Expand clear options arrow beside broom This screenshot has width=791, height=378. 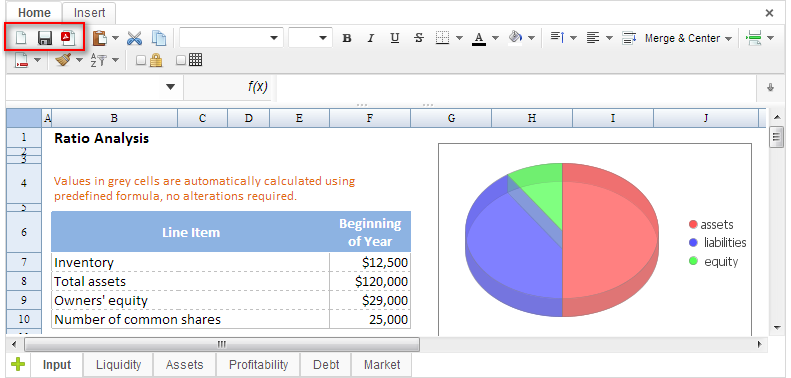click(x=79, y=61)
